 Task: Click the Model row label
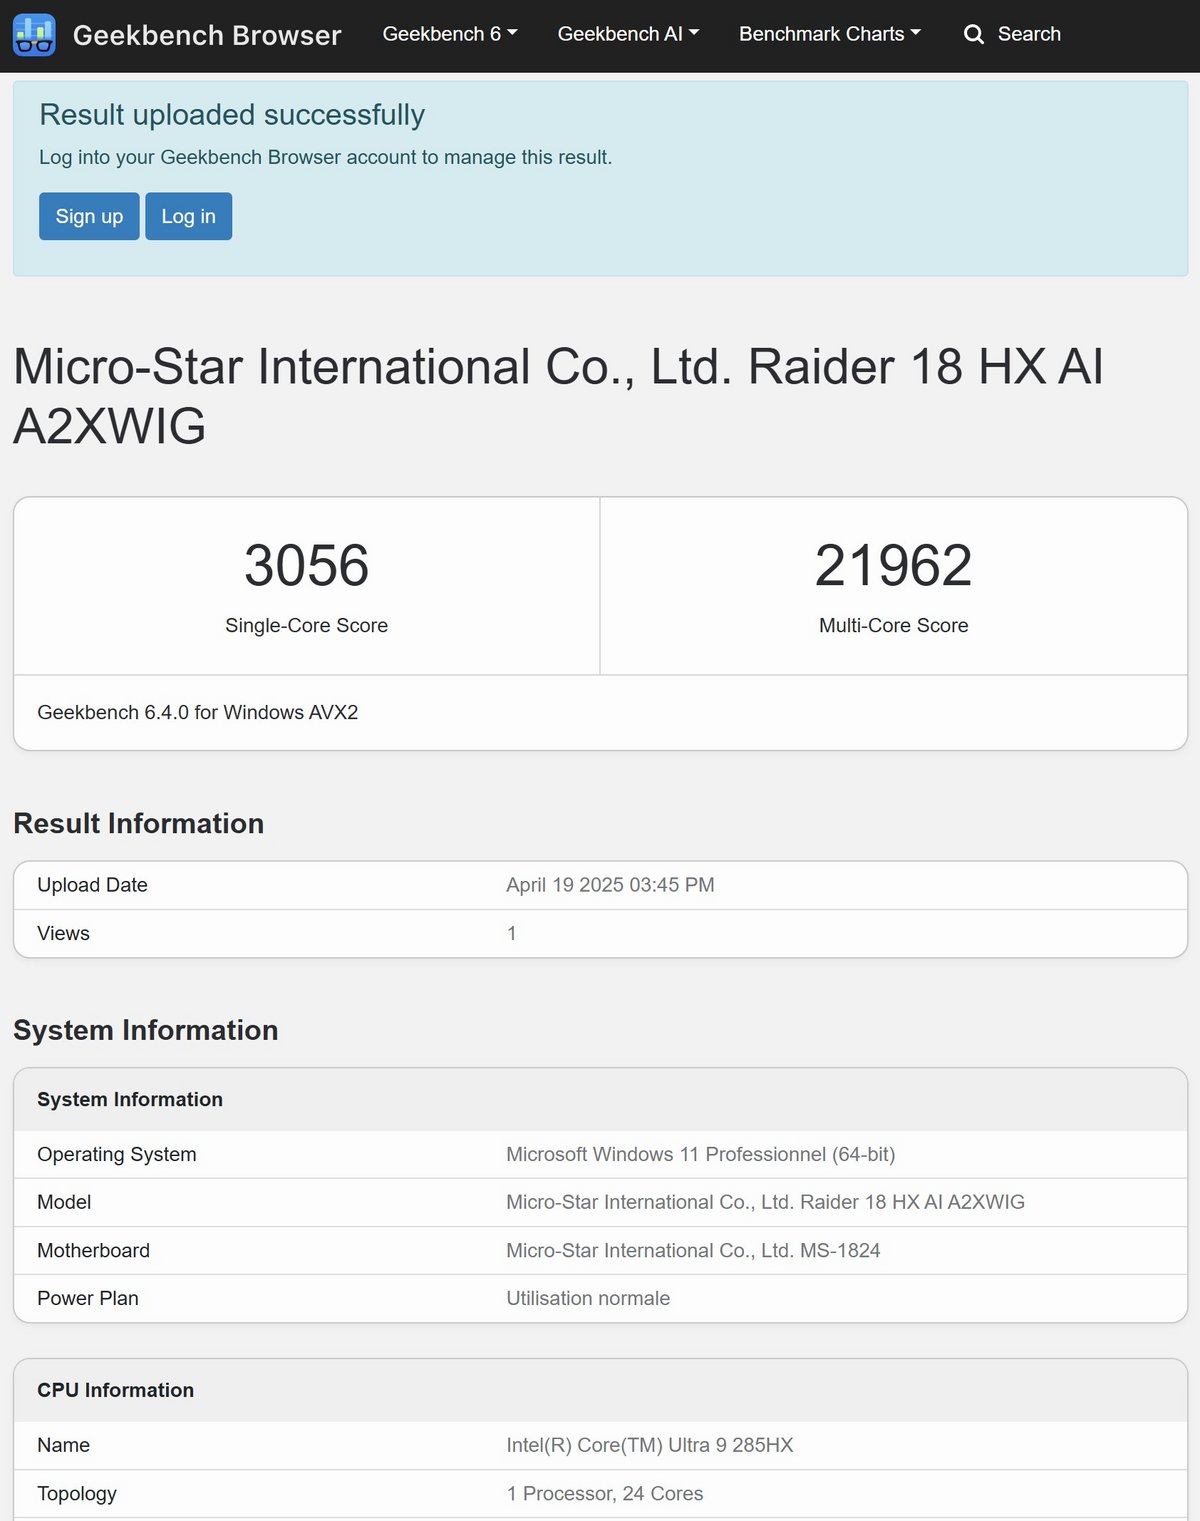[x=64, y=1202]
